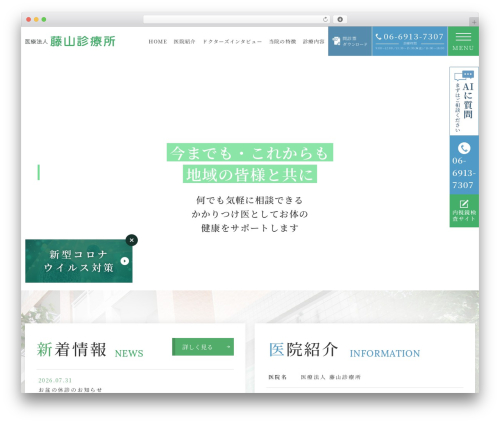Open 当院の特徴 navigation item
Screen dimensions: 500x423
pos(283,42)
